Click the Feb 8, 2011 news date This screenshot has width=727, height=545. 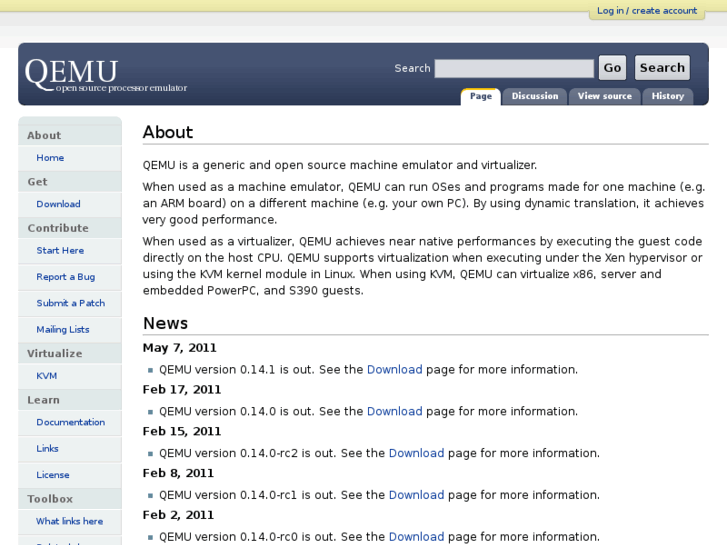(178, 473)
